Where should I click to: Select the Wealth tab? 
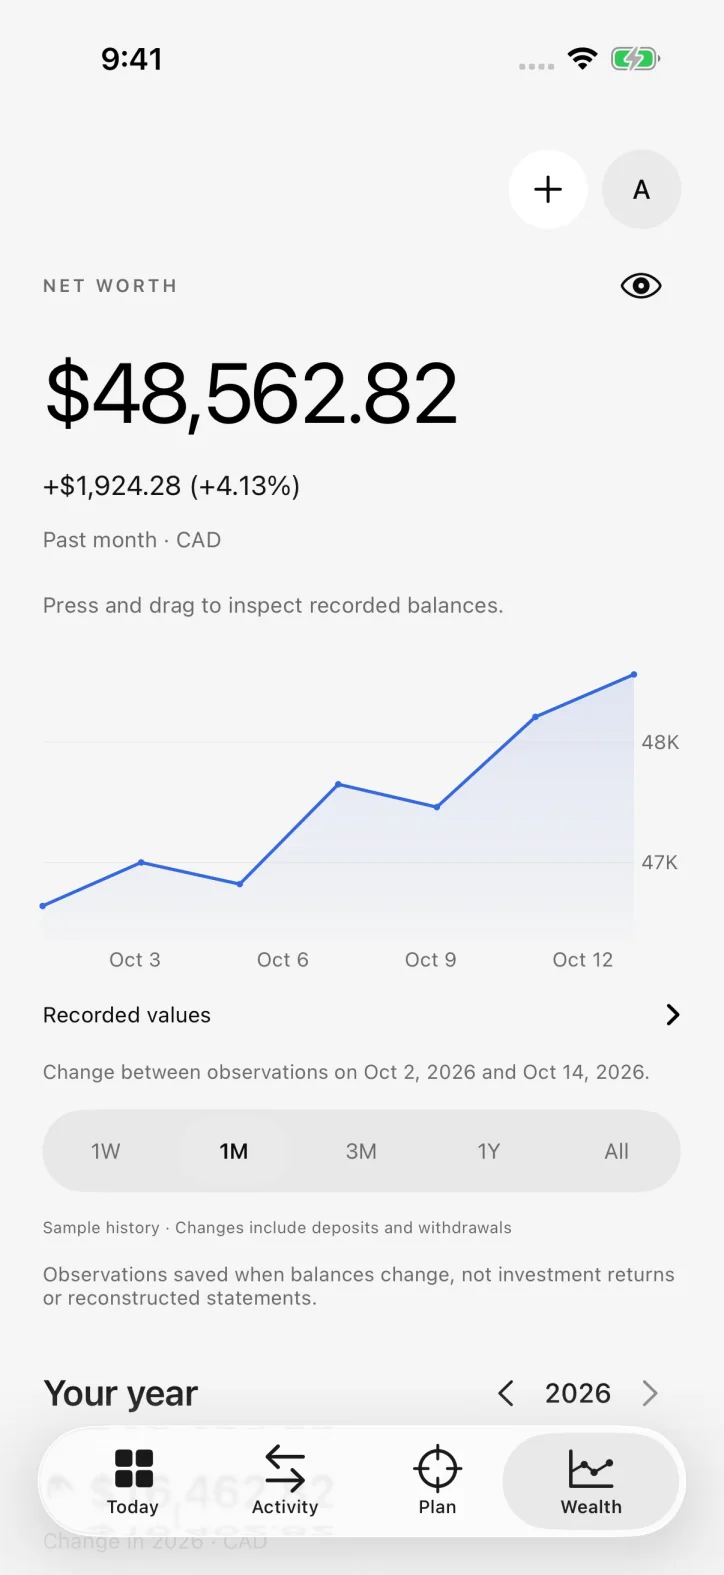pos(591,1481)
